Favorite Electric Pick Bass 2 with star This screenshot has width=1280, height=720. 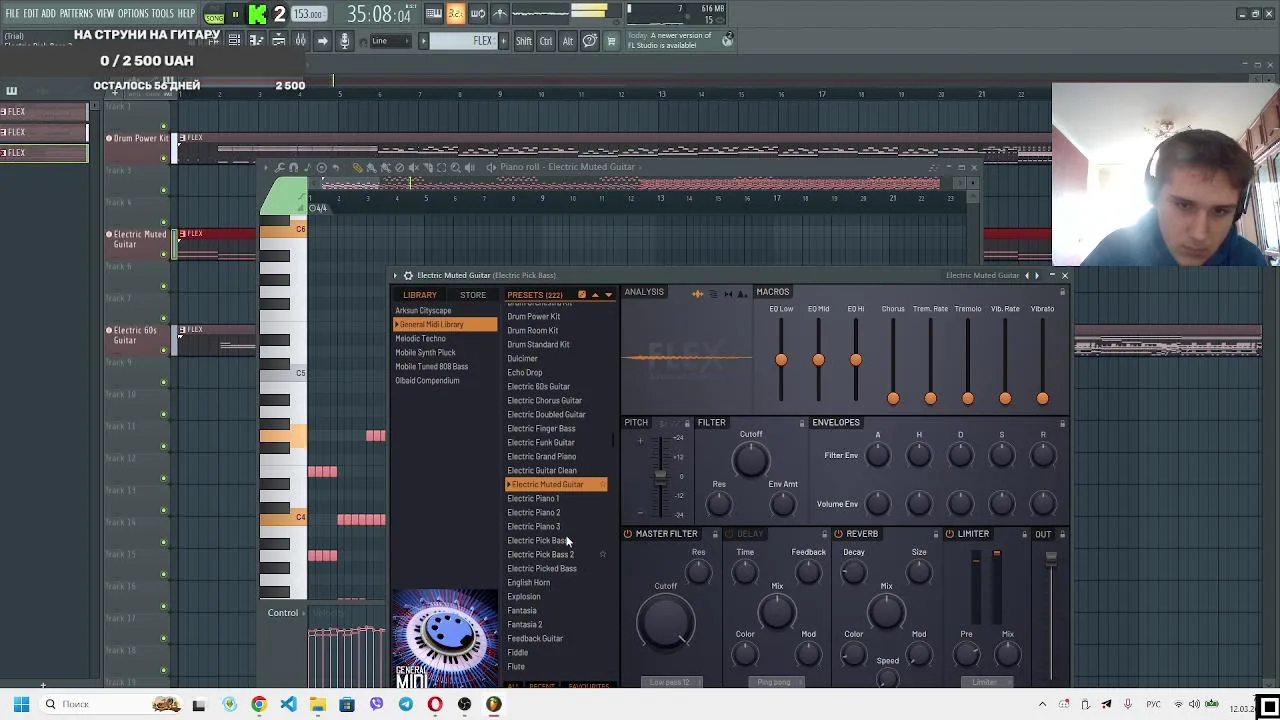point(602,554)
